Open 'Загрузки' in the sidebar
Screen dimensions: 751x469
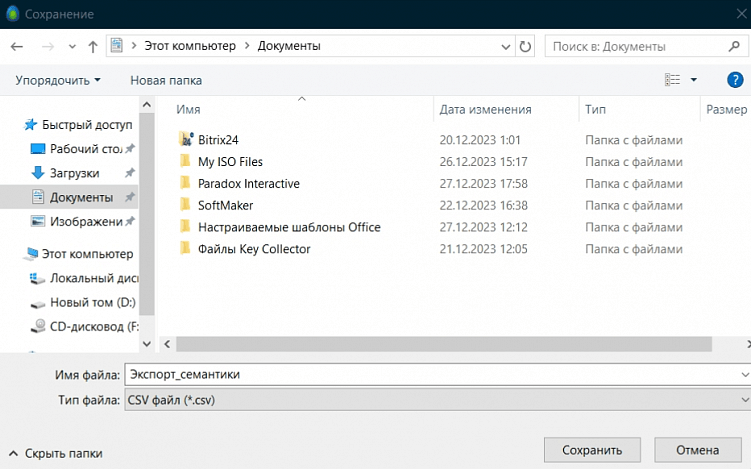[75, 173]
